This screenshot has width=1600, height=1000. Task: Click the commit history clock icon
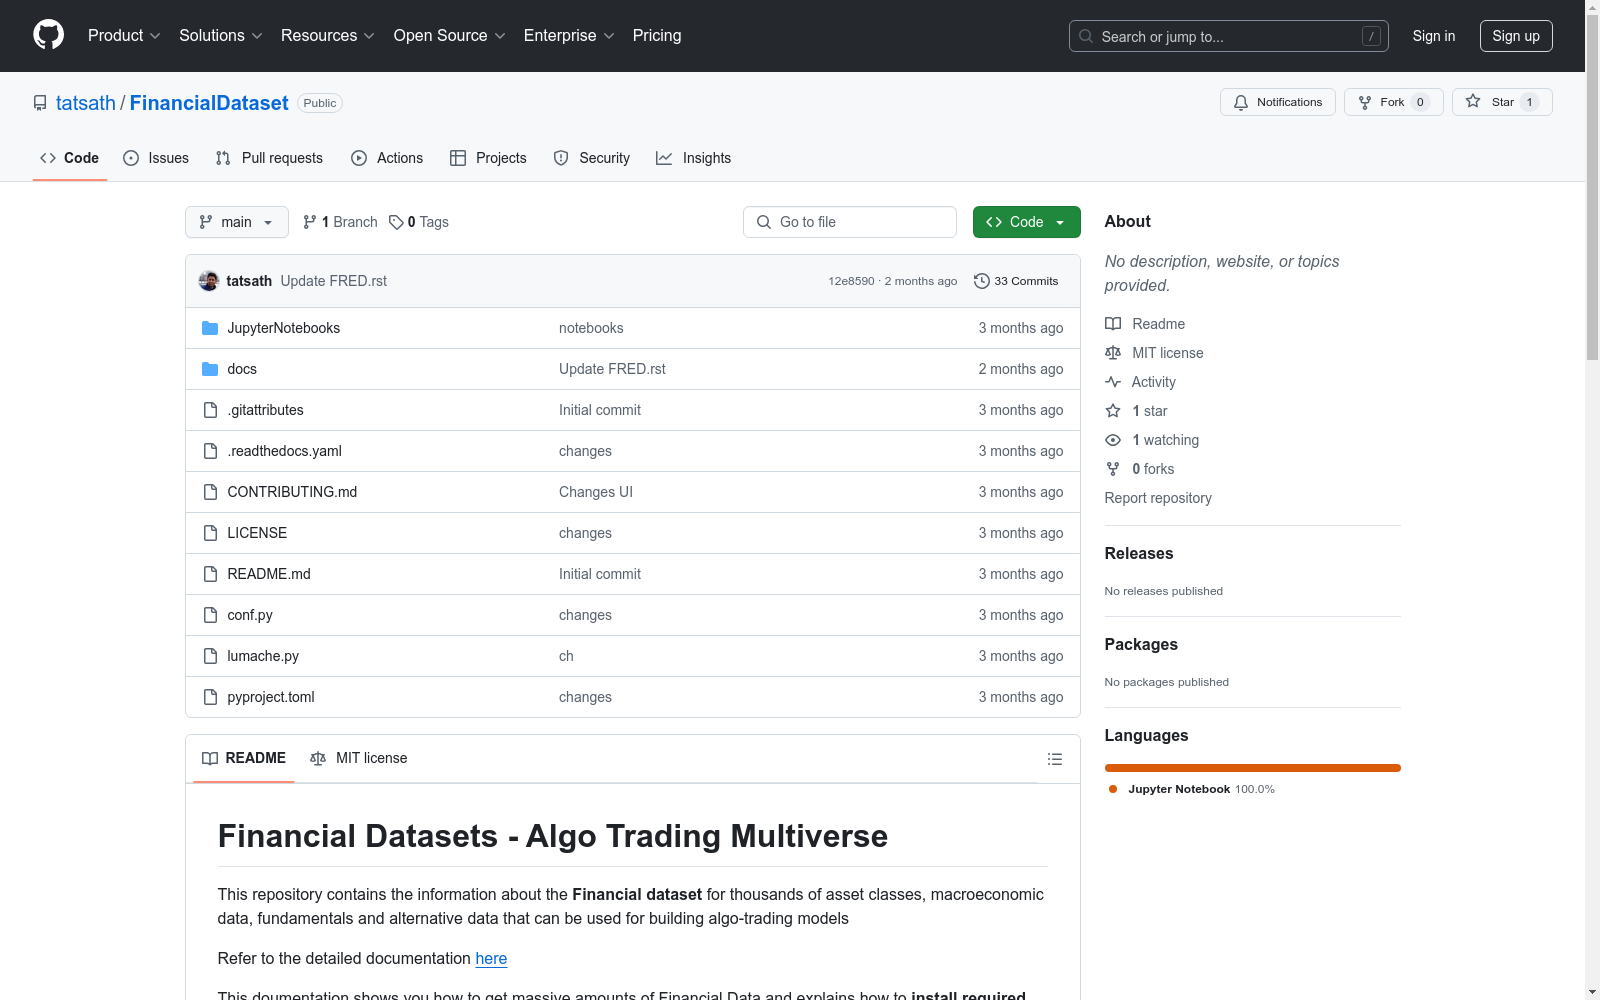(x=982, y=281)
